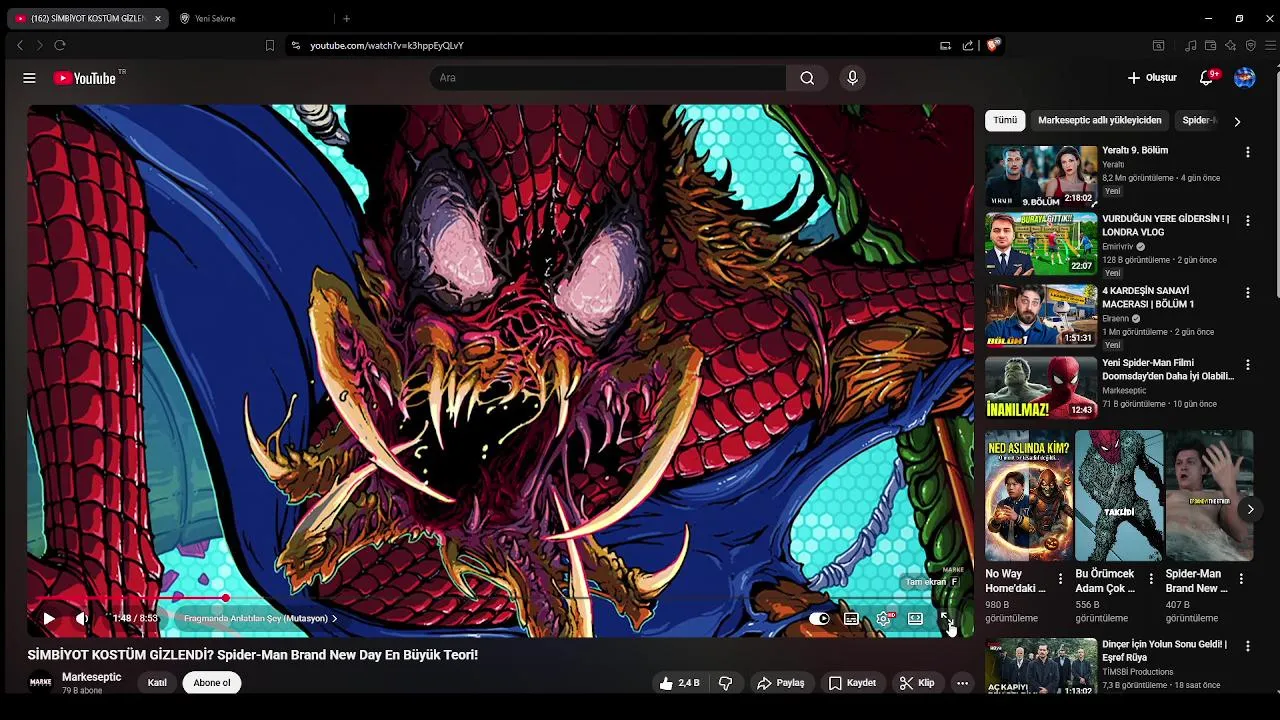Open 'Fragmanda Anlatılan Şey (Mutasyon)' chapter

260,618
